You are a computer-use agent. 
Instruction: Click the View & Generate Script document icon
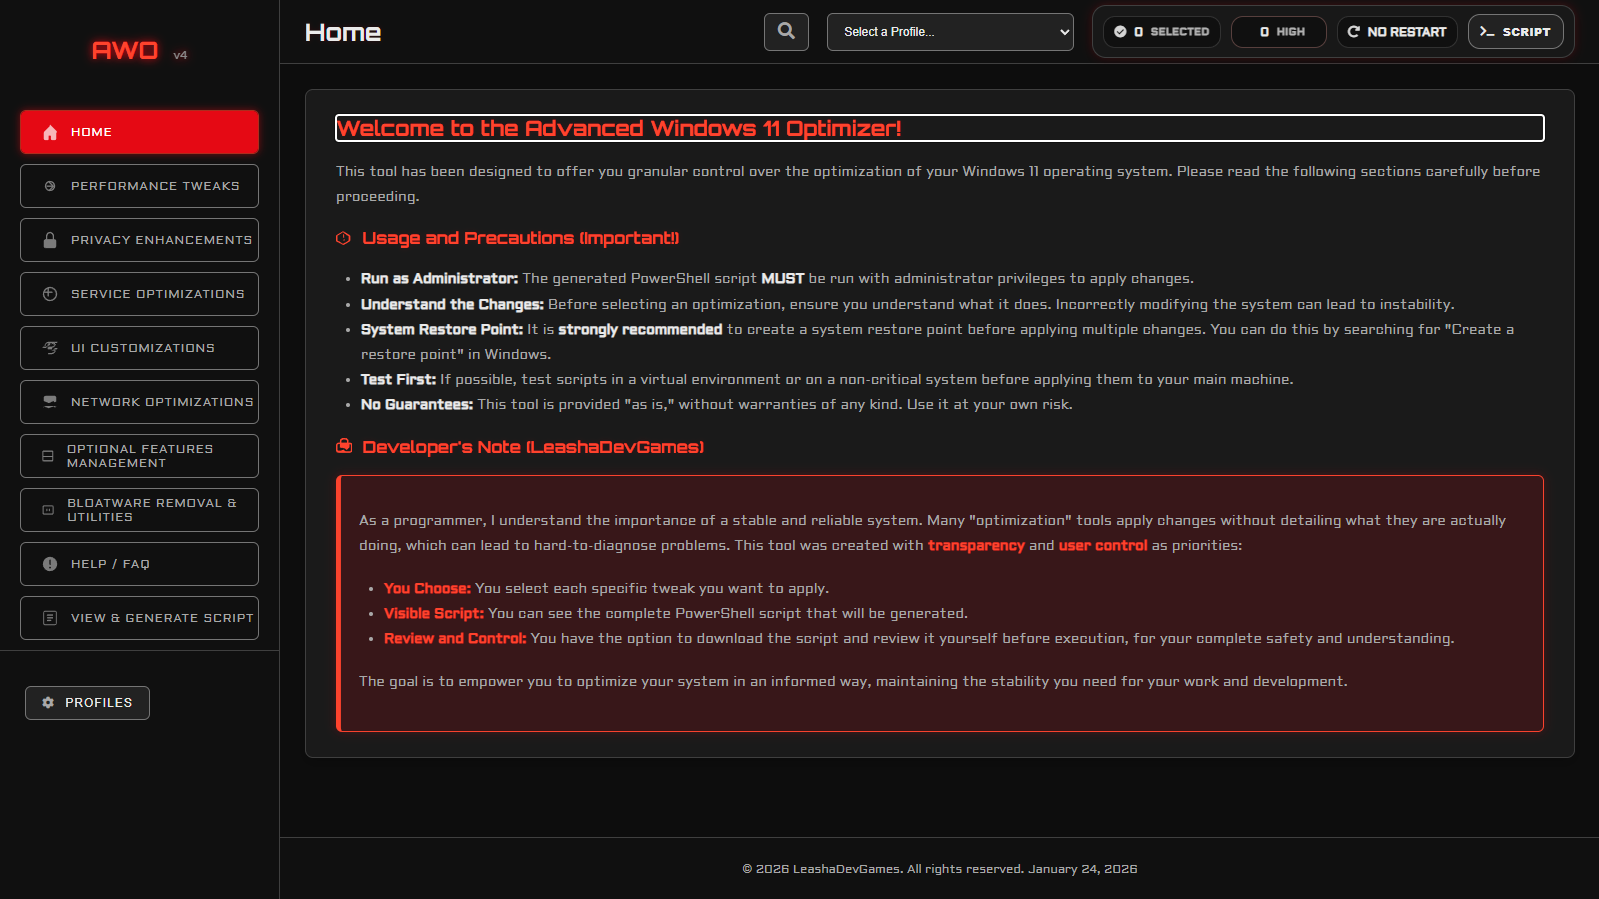[50, 618]
